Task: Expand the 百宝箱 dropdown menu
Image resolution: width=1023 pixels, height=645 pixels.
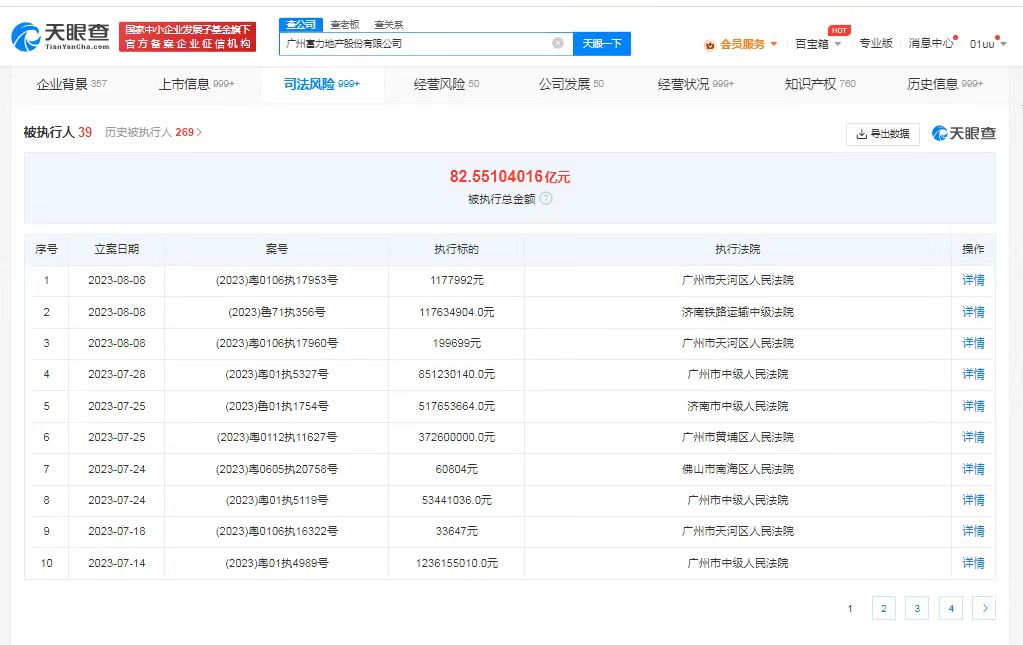Action: pos(837,44)
